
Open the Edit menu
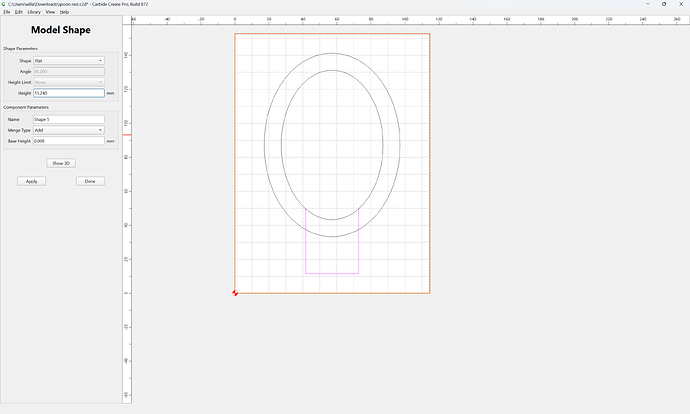click(x=18, y=12)
